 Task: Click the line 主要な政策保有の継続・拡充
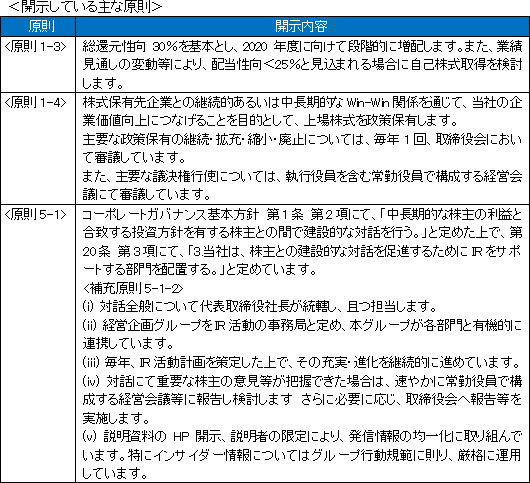coord(303,139)
